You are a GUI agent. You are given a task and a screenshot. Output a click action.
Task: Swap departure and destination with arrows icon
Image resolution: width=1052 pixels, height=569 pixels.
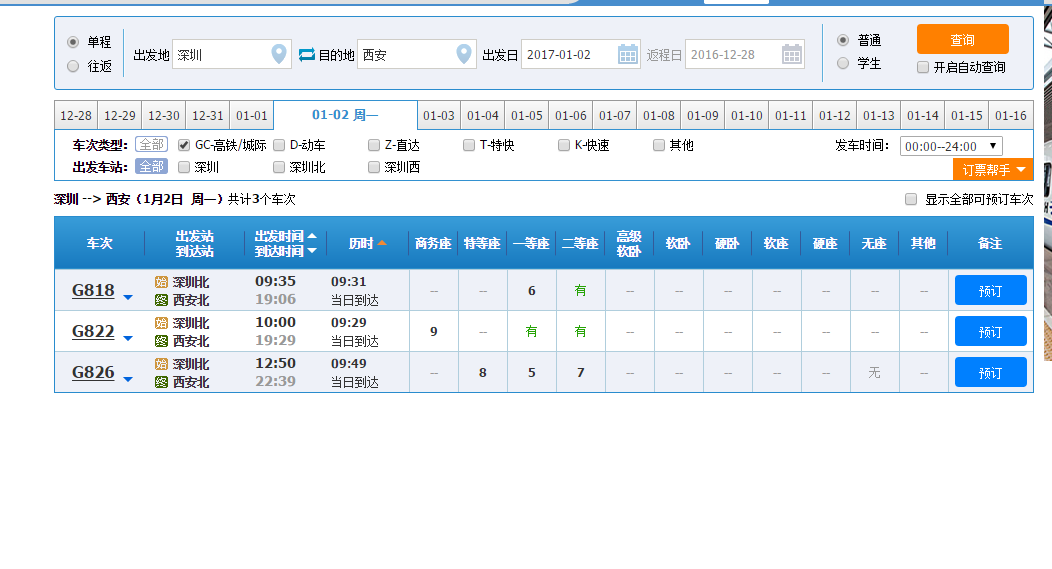[x=307, y=54]
